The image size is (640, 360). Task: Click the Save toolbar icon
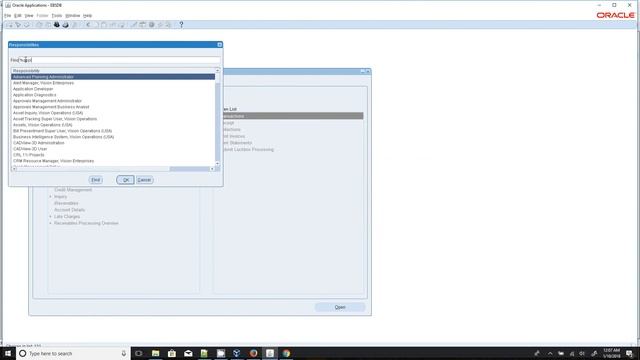click(39, 25)
